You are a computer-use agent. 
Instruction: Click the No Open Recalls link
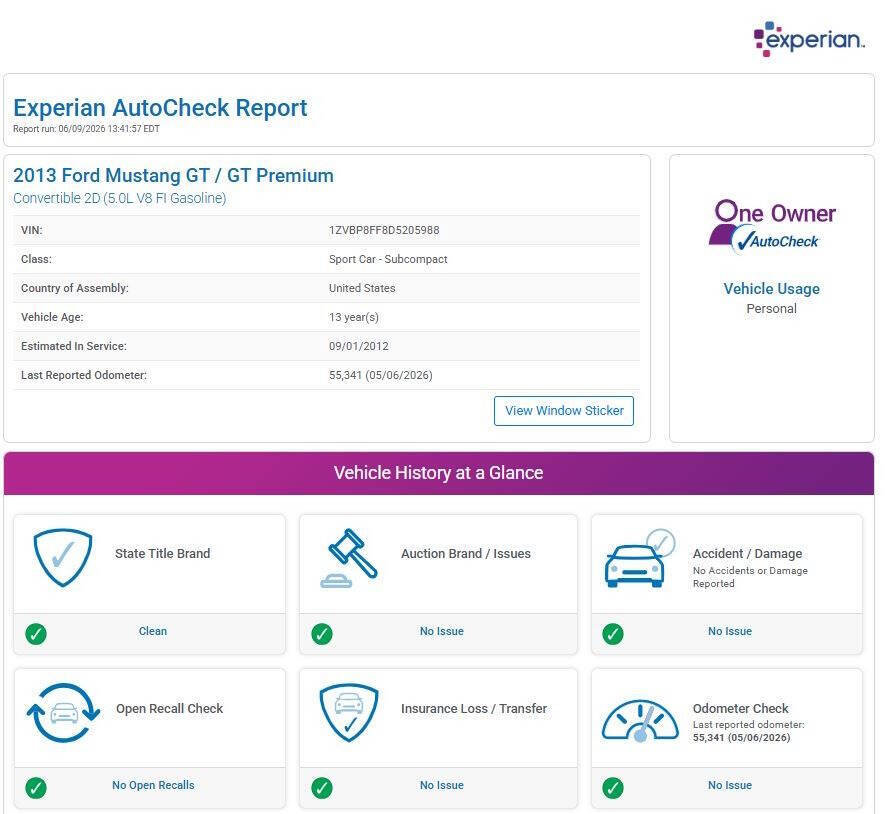click(153, 785)
